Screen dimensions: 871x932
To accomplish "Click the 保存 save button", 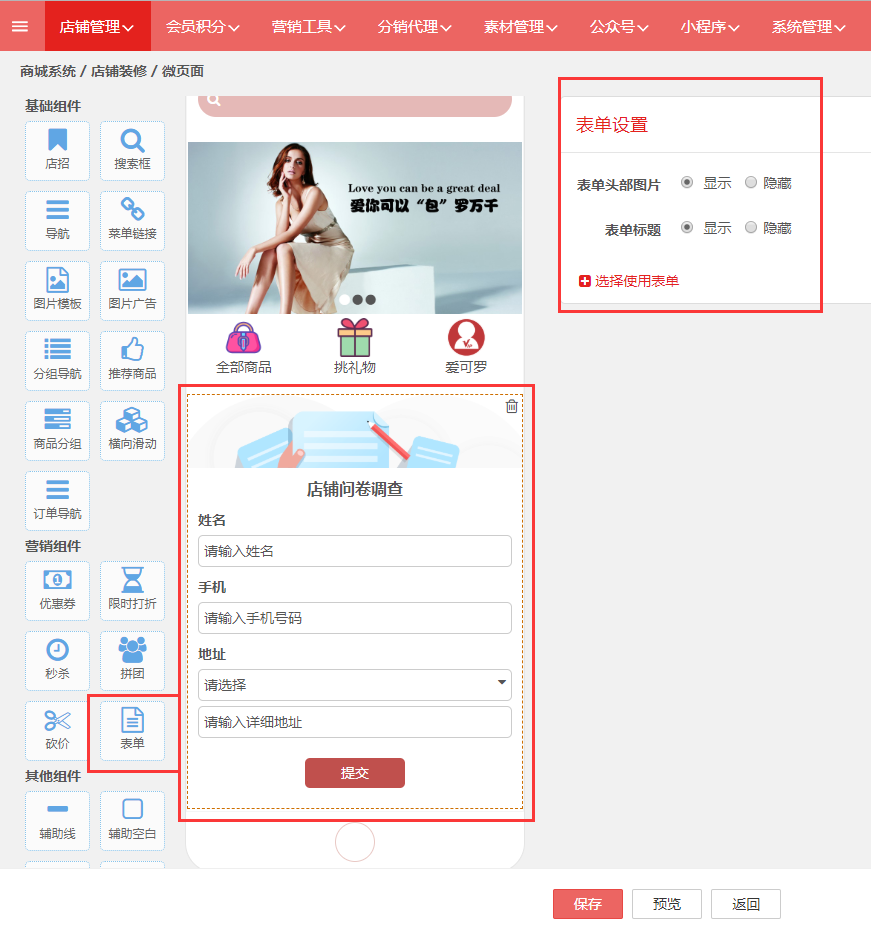I will click(588, 904).
